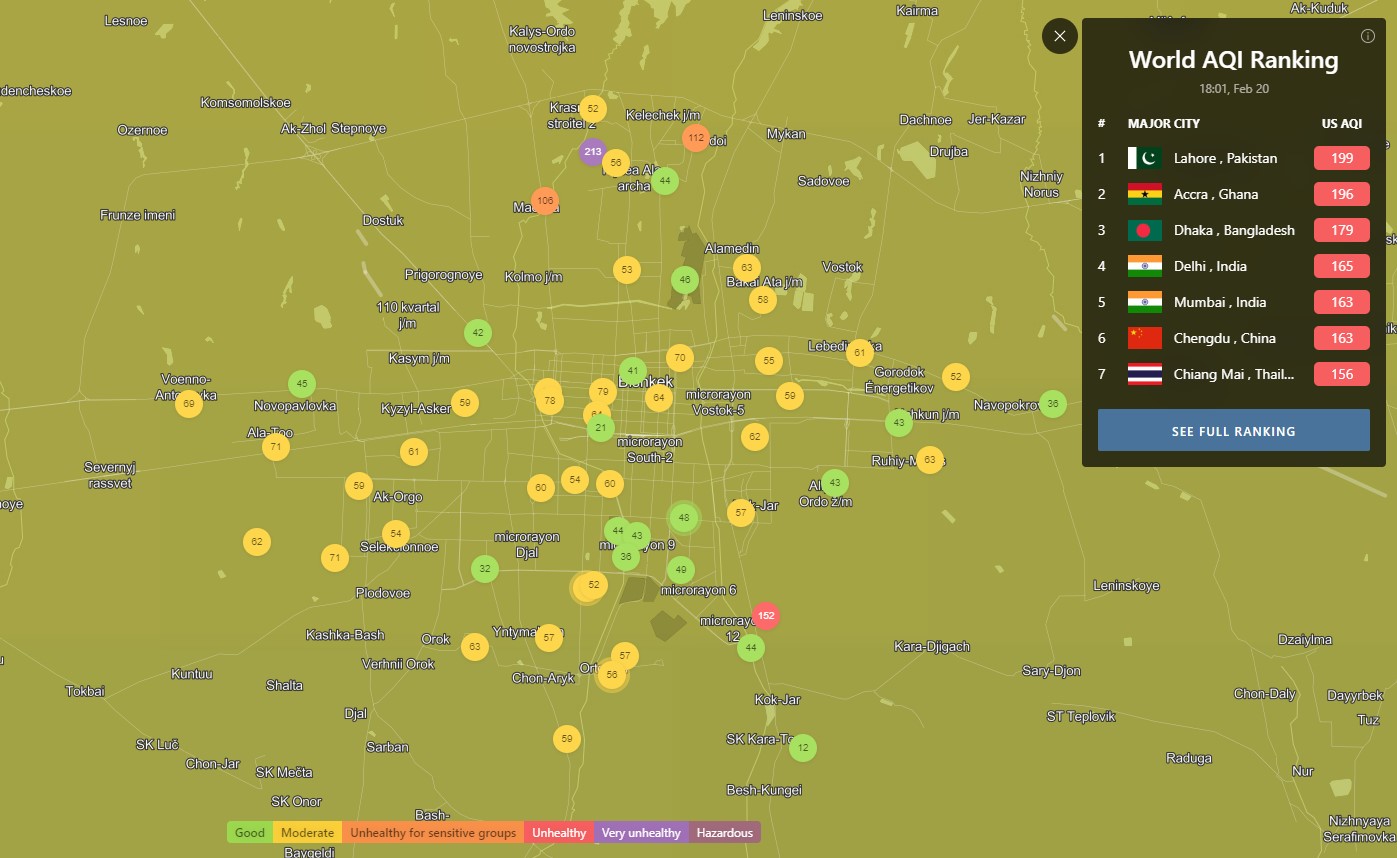Select the yellow 79 AQI station marker
This screenshot has width=1397, height=858.
point(601,391)
